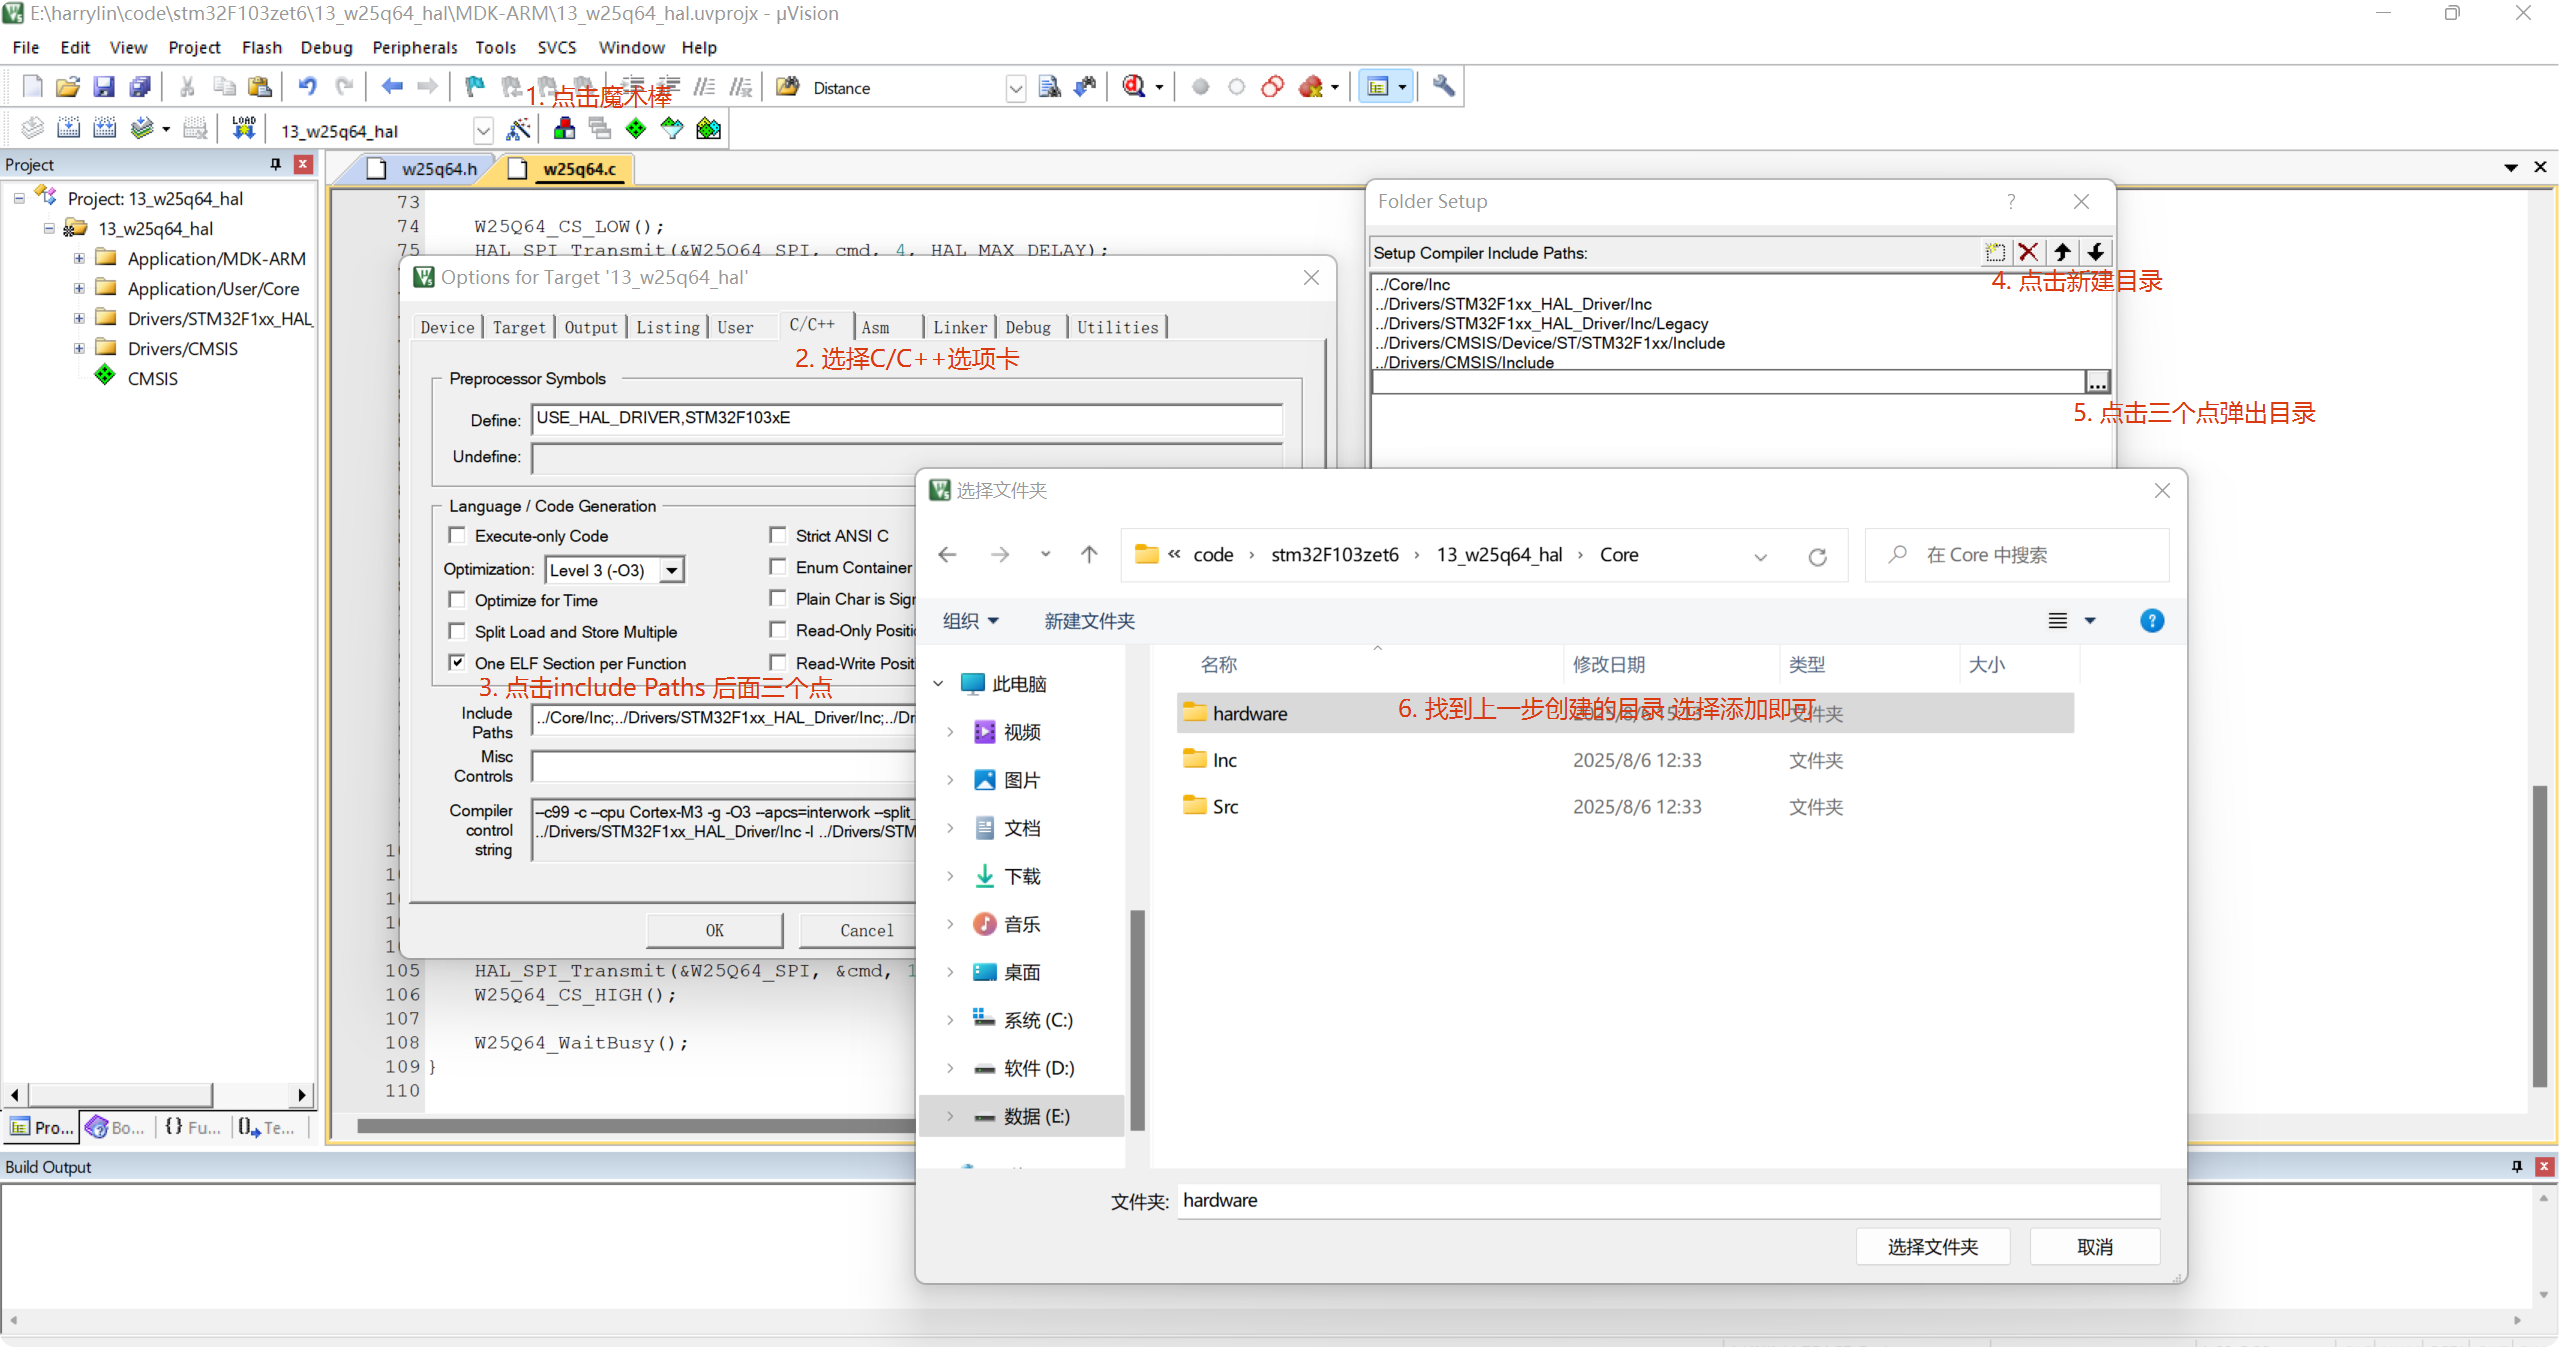This screenshot has width=2559, height=1347.
Task: Uncheck One ELF Section per Function
Action: (x=457, y=662)
